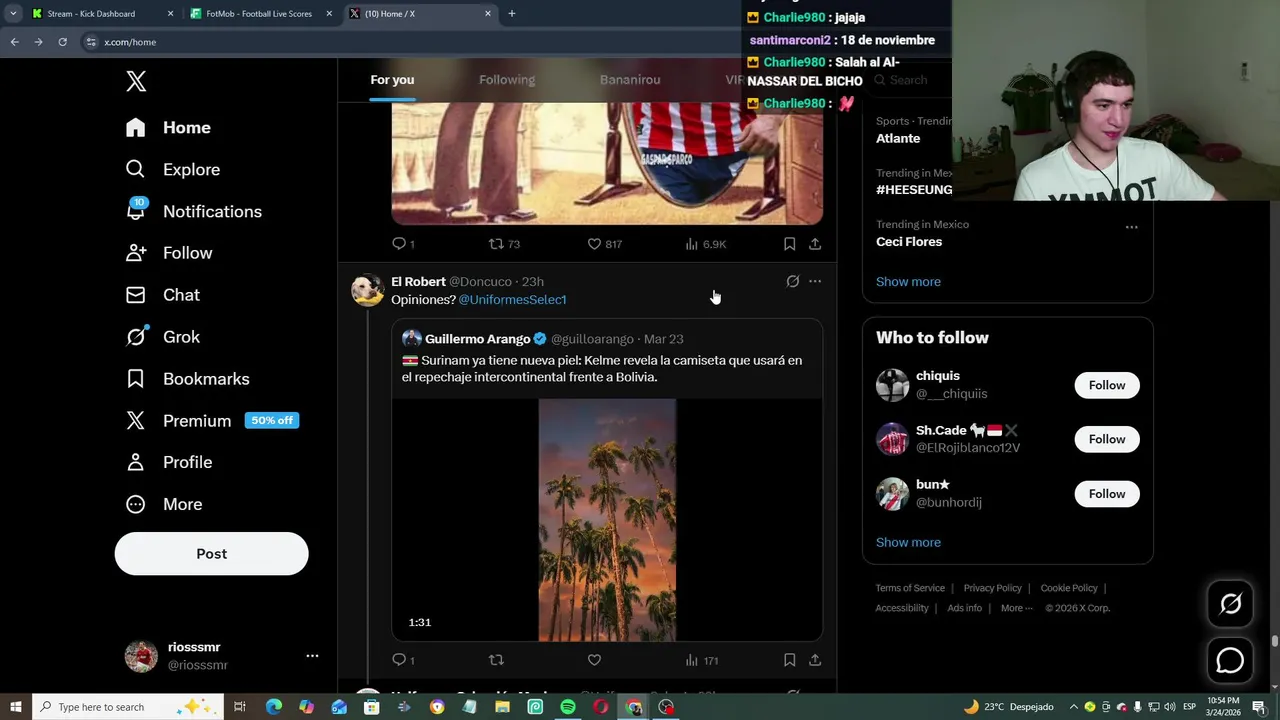The image size is (1280, 720).
Task: Open the More menu in the sidebar
Action: pos(164,504)
